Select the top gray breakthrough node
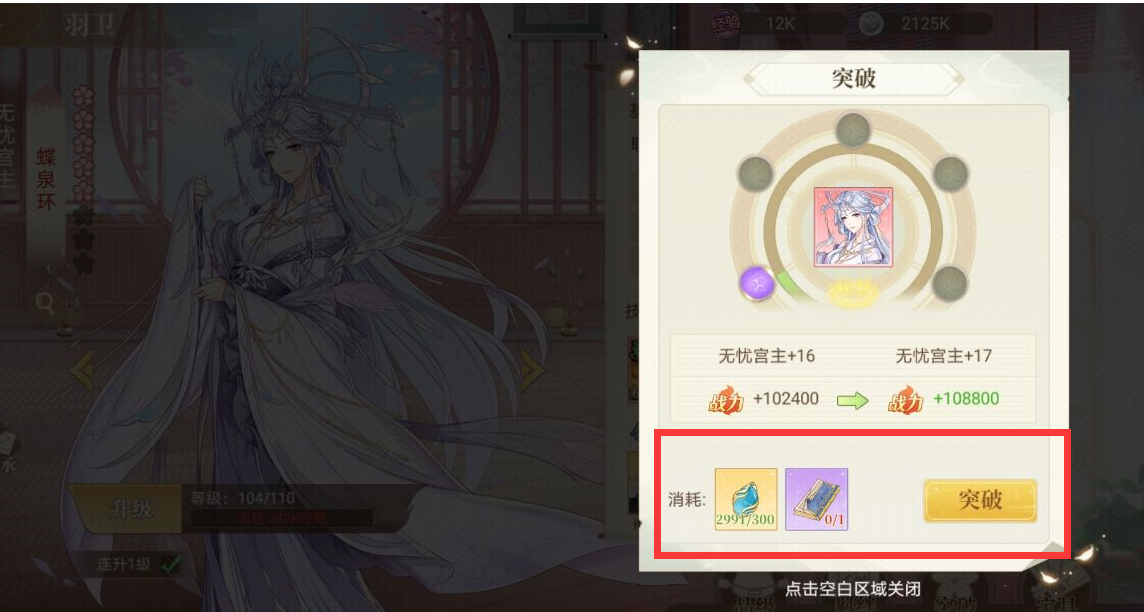Screen dimensions: 1144x612 (x=852, y=131)
